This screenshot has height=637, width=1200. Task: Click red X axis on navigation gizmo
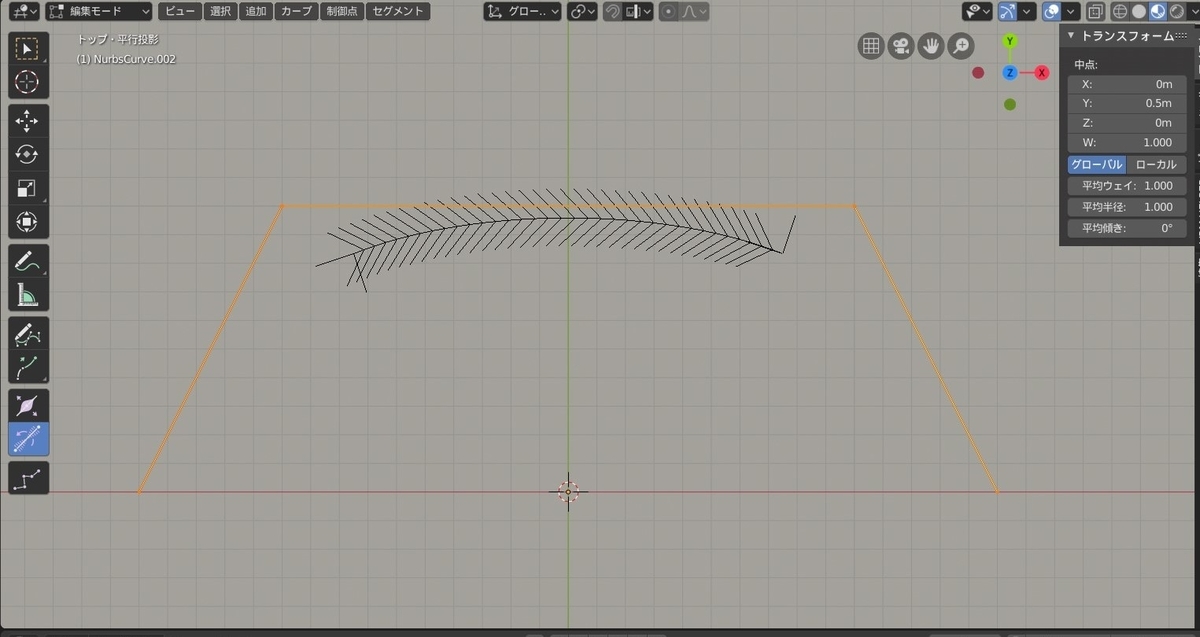tap(1042, 73)
